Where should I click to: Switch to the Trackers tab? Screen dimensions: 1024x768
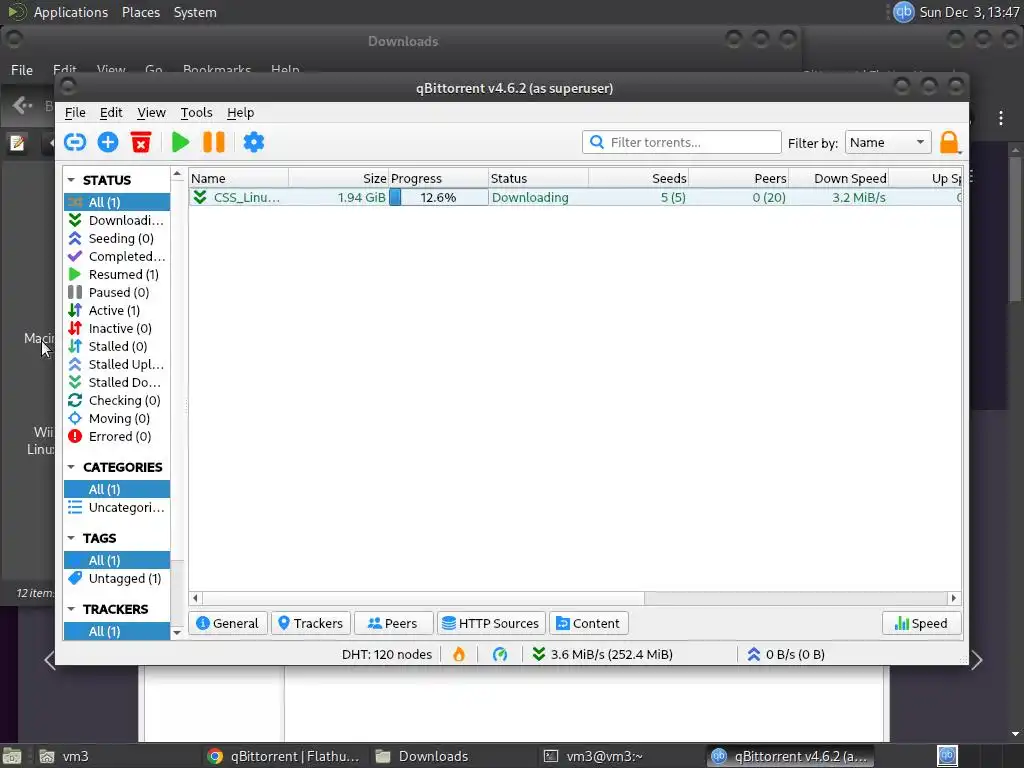pyautogui.click(x=310, y=623)
